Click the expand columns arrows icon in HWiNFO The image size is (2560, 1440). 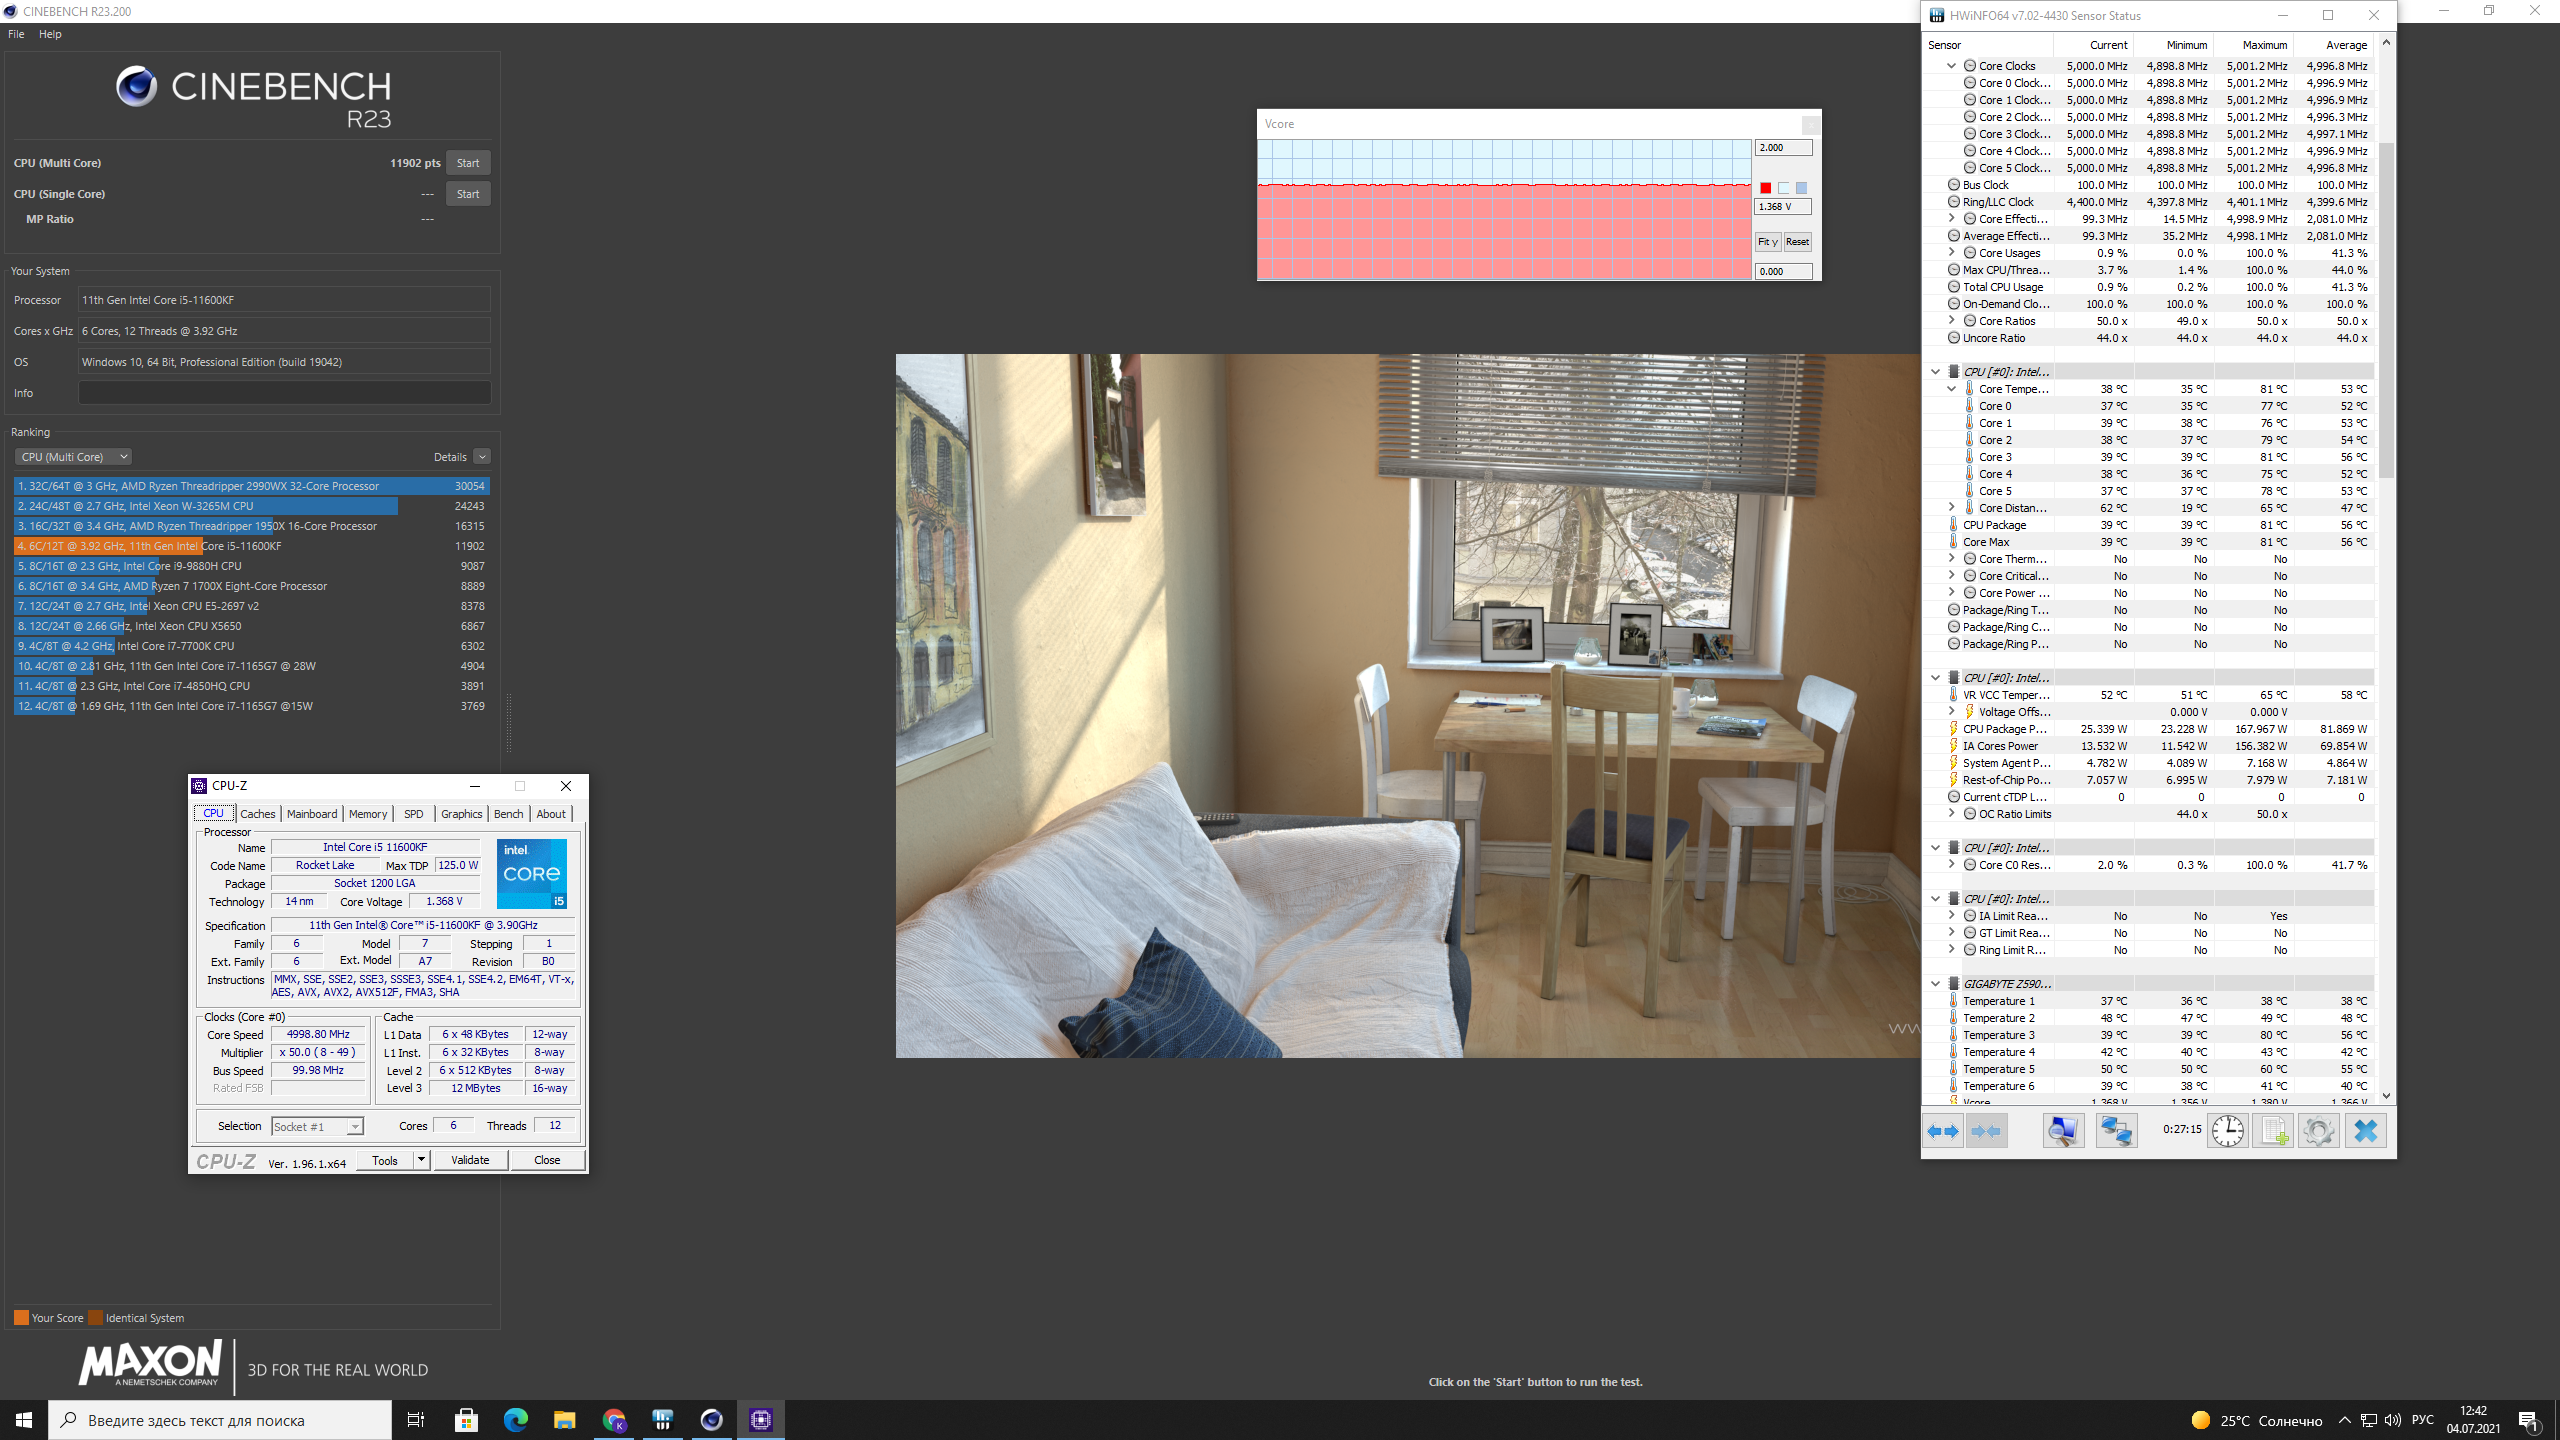pos(1942,1131)
